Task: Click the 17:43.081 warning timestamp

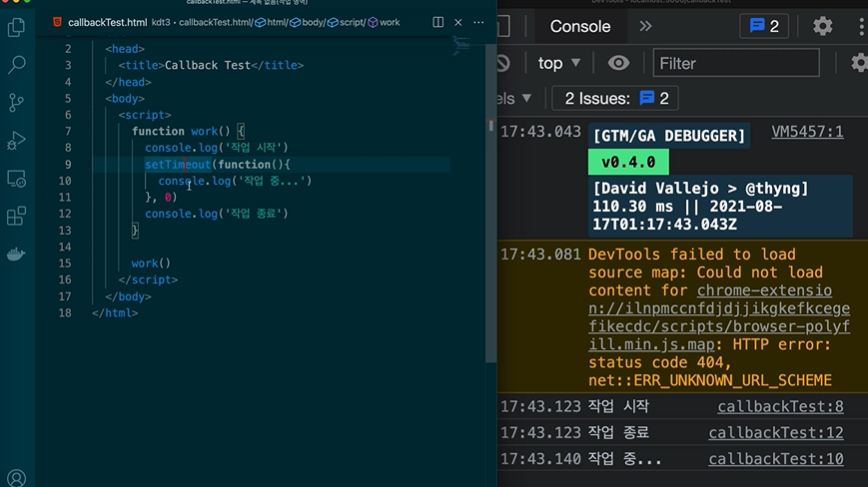Action: point(540,255)
